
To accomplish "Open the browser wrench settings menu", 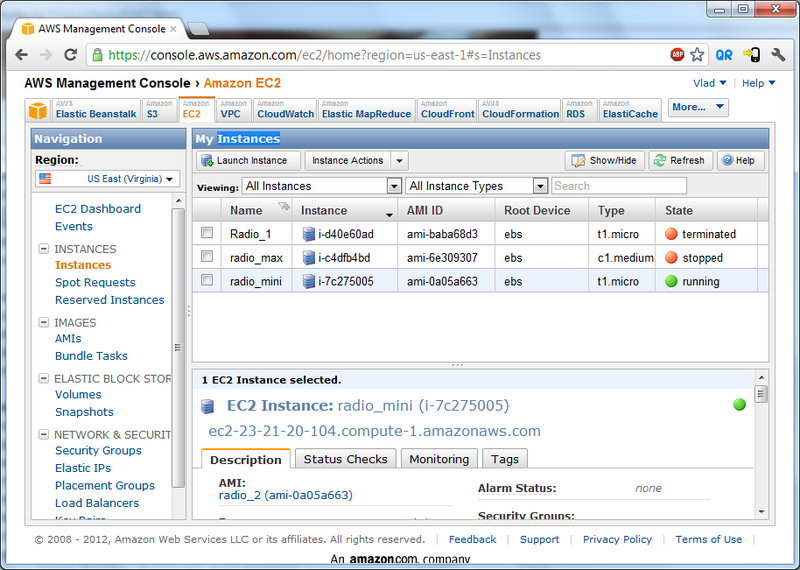I will [778, 55].
